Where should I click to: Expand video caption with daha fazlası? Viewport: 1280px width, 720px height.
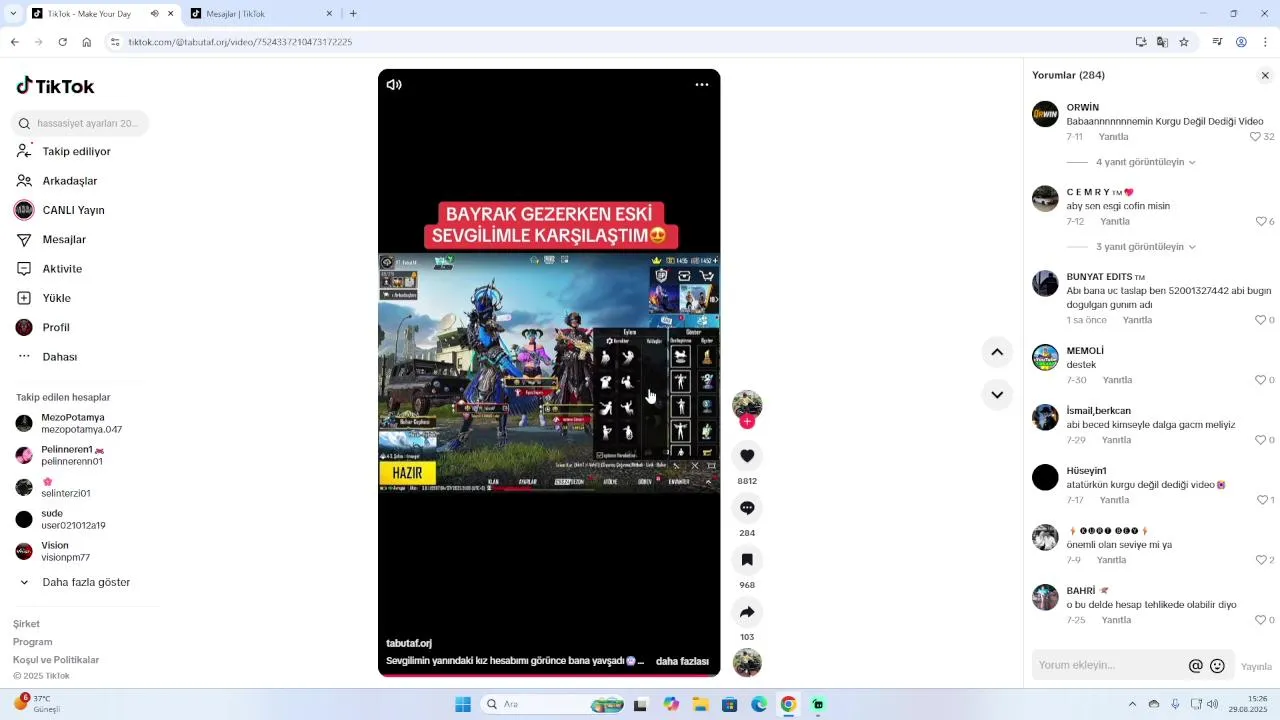pos(682,661)
